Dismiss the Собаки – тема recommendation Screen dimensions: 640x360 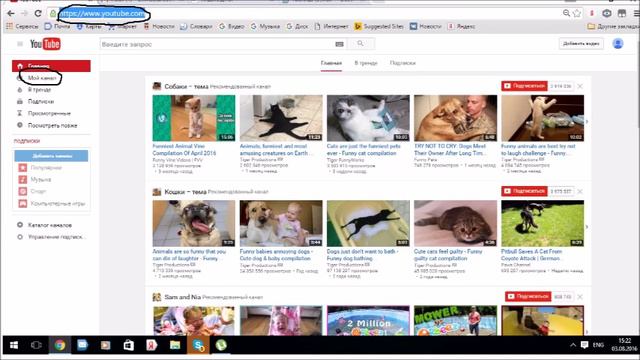[580, 86]
